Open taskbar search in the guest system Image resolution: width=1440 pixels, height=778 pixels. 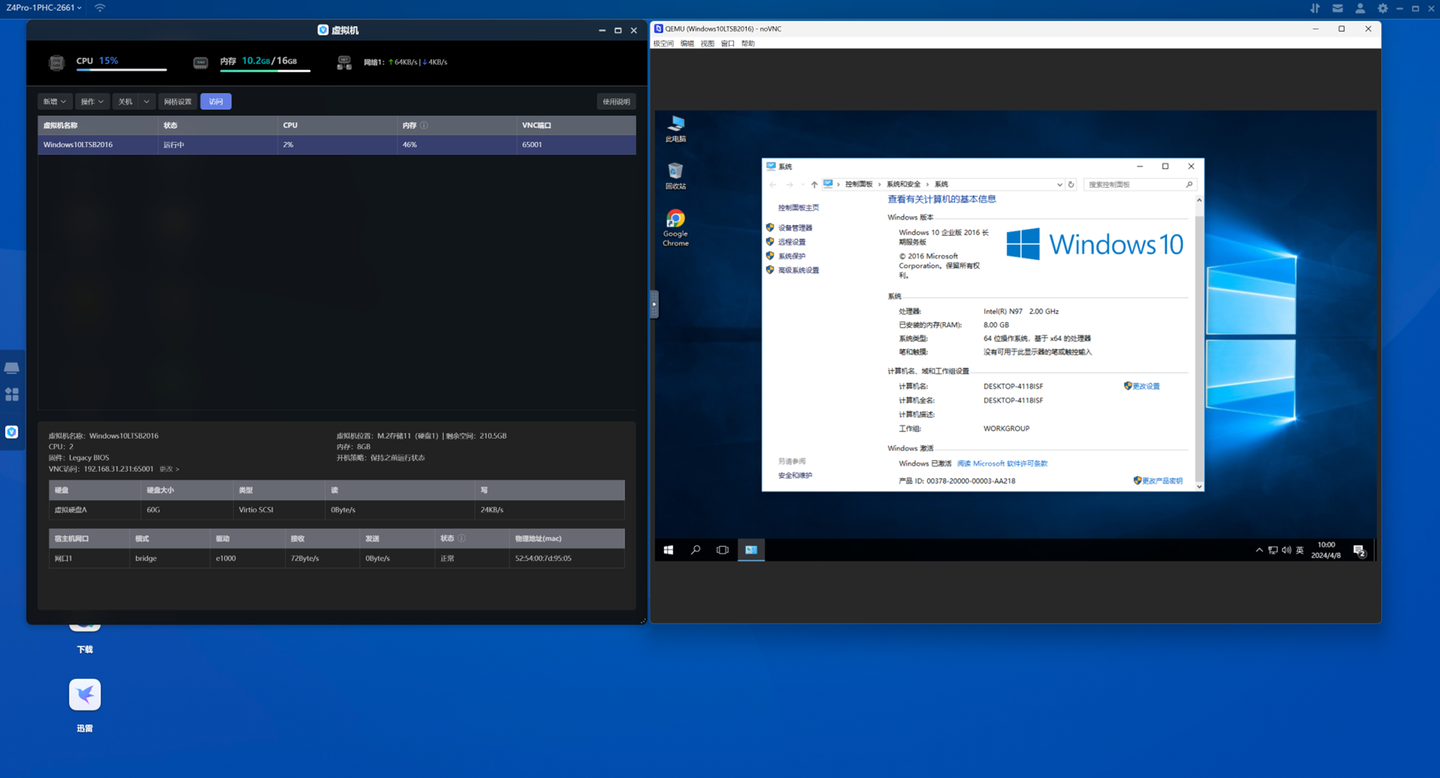tap(695, 550)
